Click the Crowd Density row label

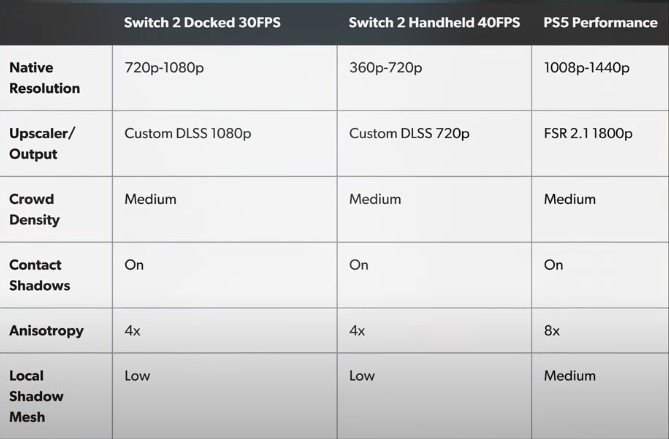point(34,209)
